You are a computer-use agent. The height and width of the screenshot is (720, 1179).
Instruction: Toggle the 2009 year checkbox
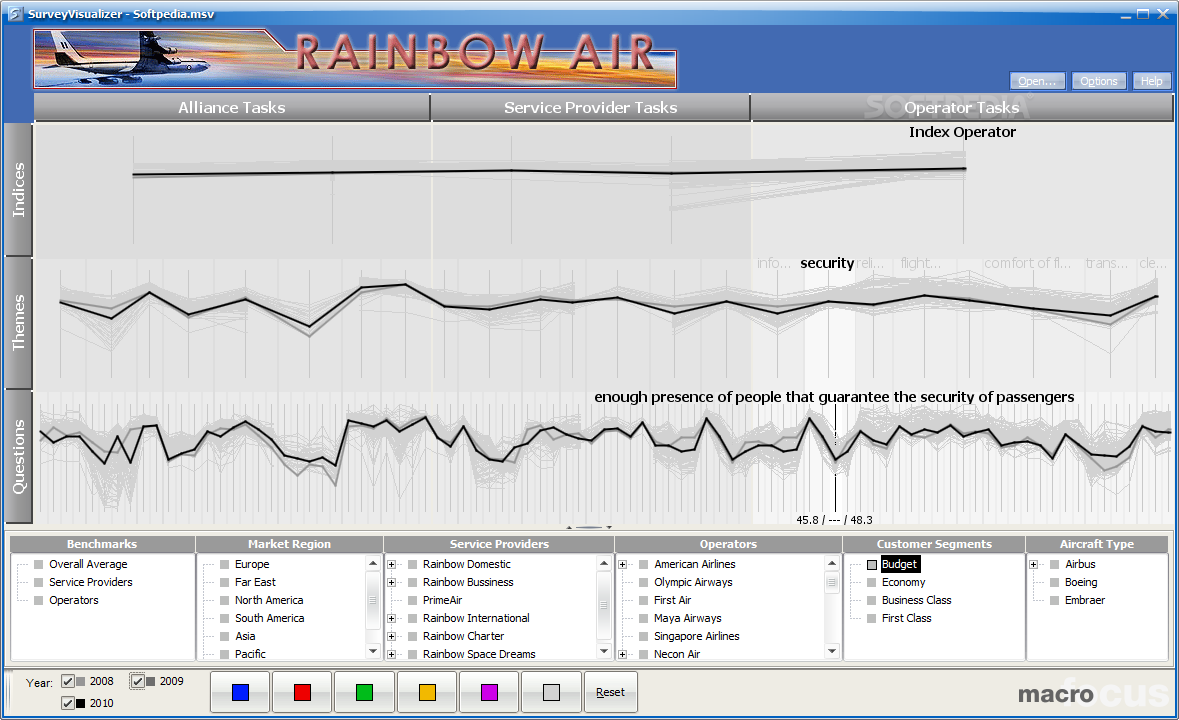point(138,682)
